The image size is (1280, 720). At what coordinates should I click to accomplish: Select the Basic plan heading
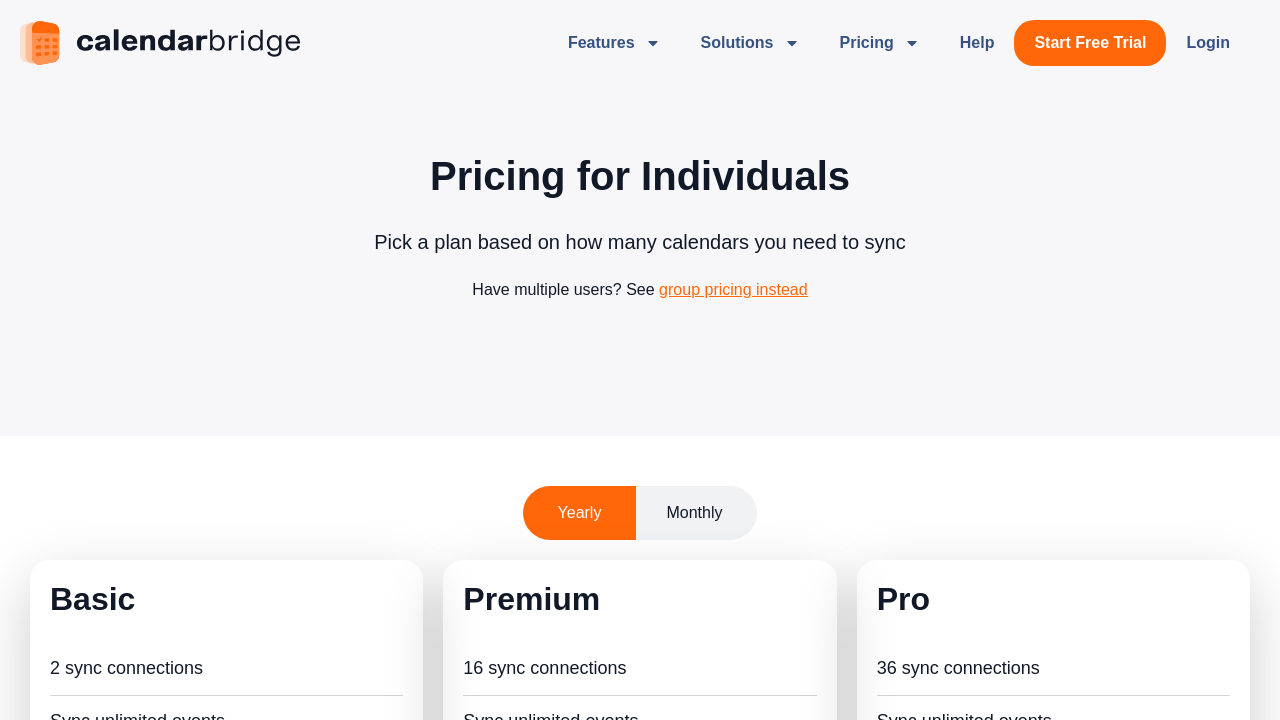92,599
